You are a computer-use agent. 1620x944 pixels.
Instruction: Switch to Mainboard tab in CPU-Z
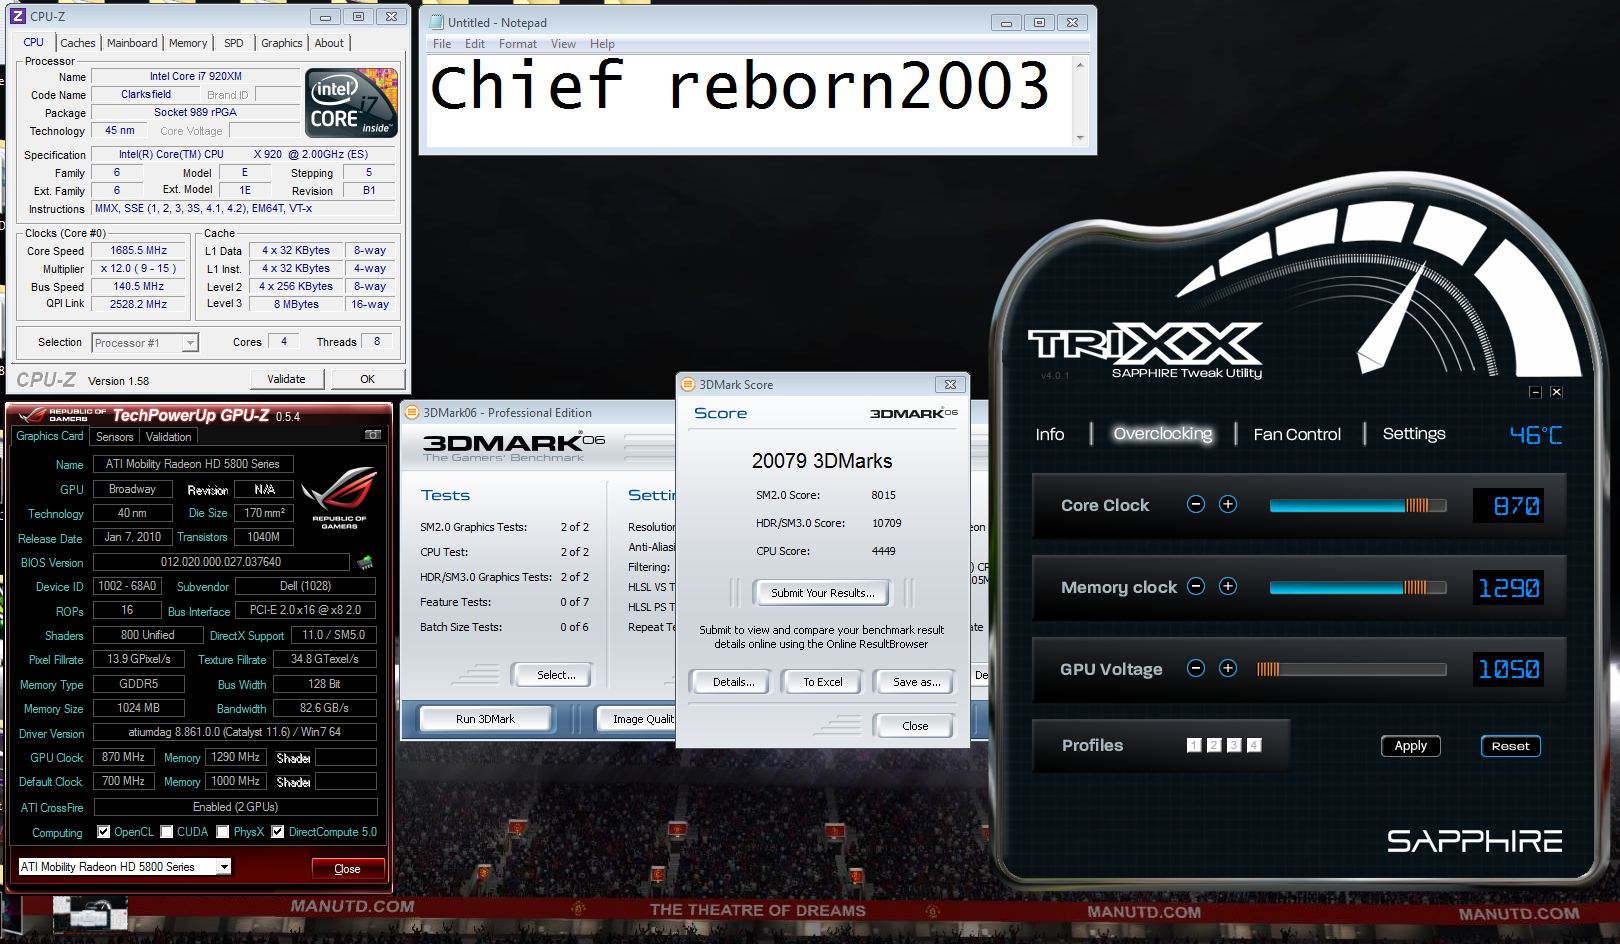click(132, 43)
